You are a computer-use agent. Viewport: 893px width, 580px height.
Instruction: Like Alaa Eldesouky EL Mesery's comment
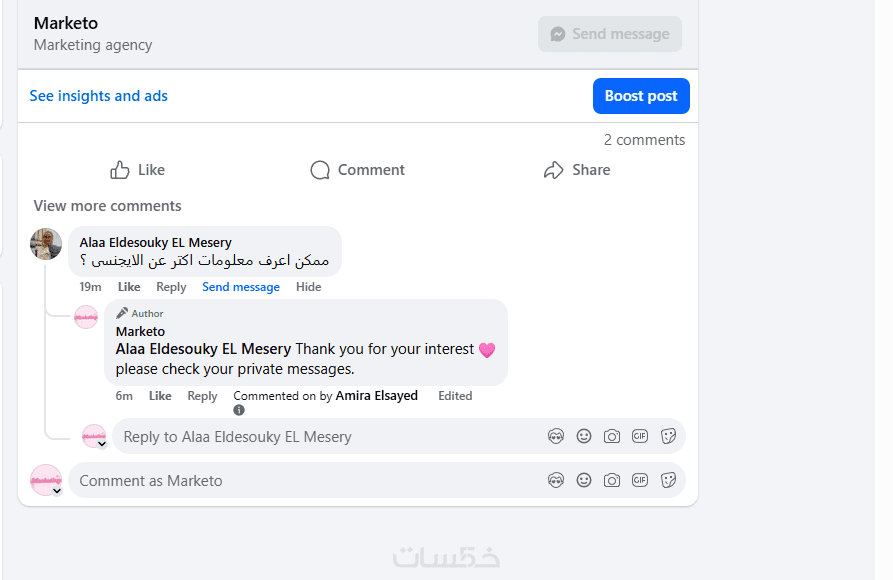click(x=129, y=287)
